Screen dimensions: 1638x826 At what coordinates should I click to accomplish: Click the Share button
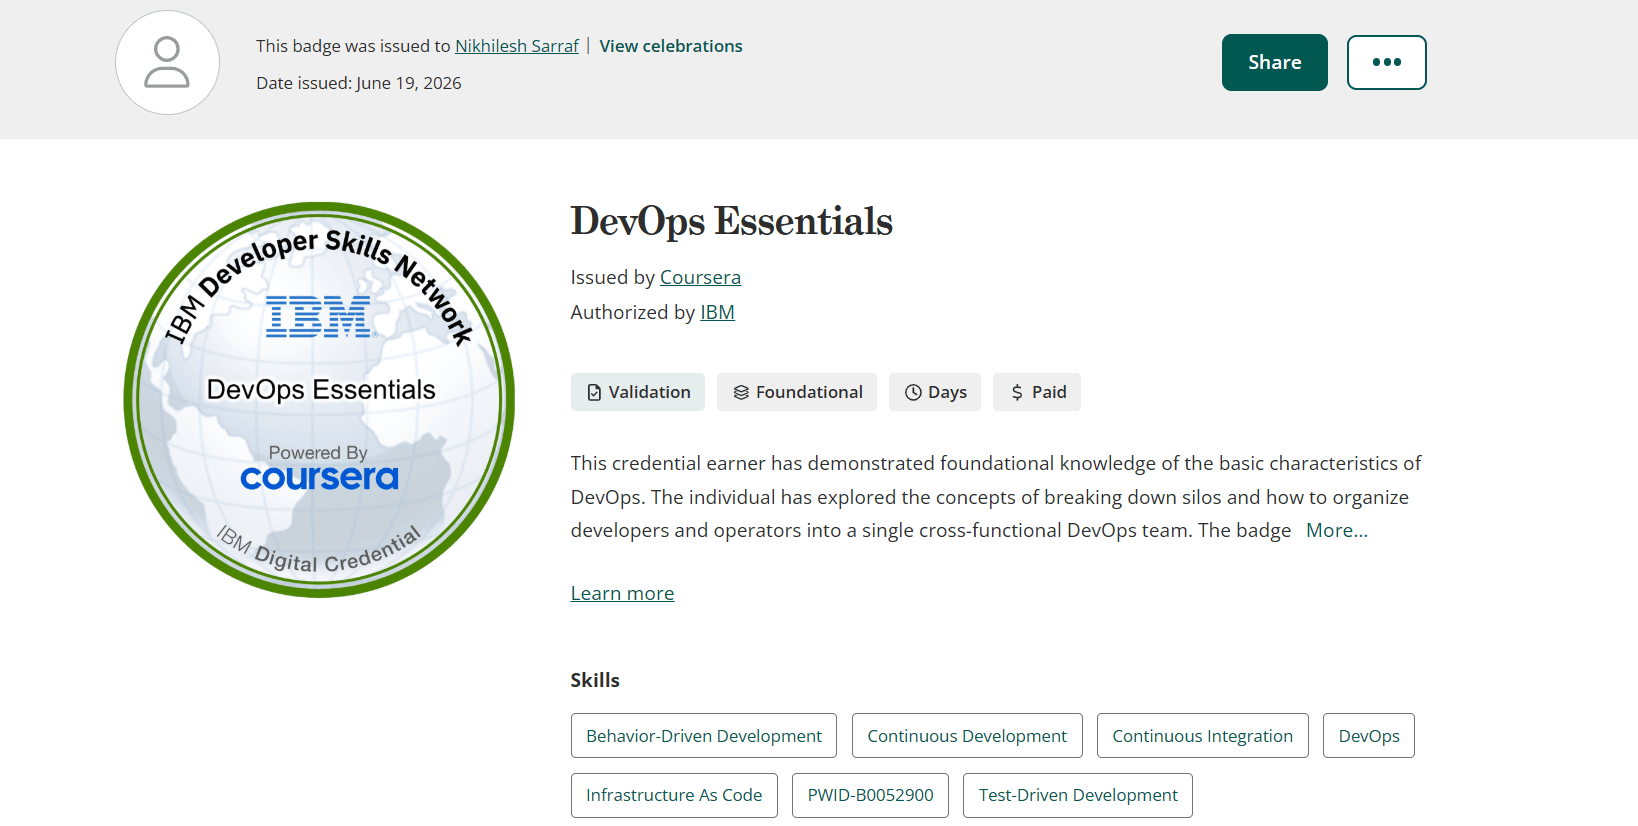coord(1274,62)
